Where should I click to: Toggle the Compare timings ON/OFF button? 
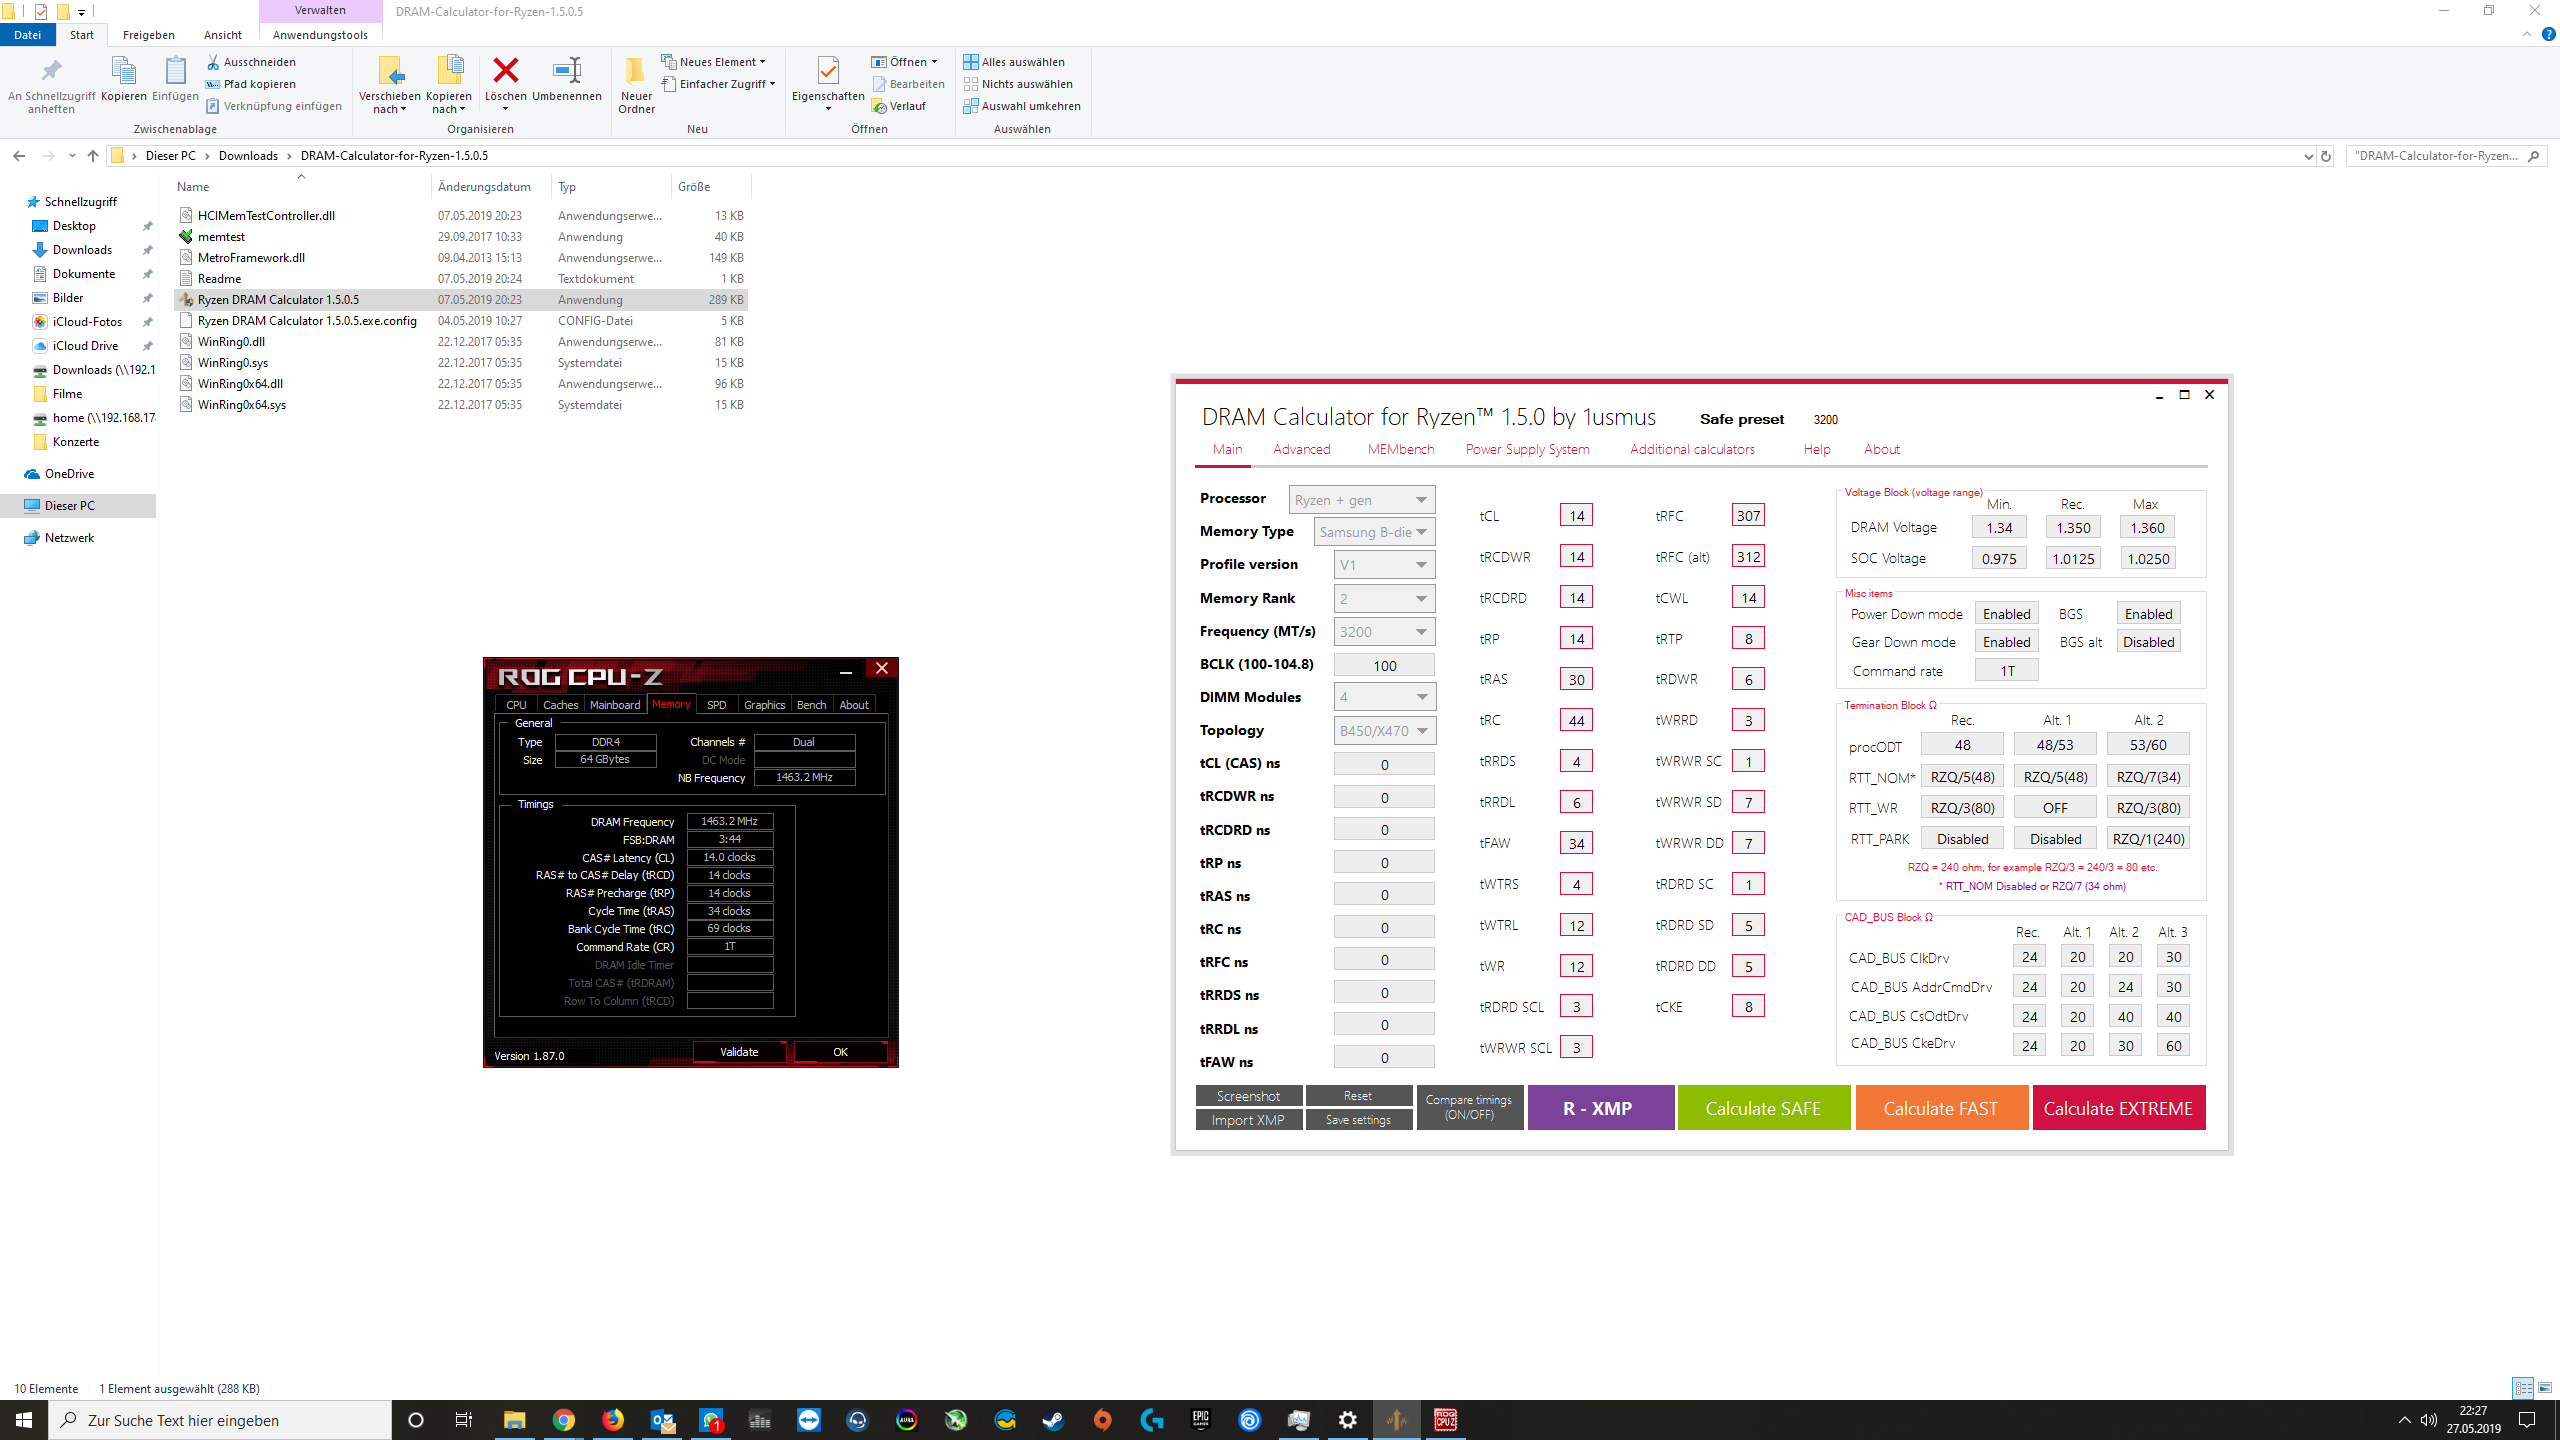point(1469,1107)
